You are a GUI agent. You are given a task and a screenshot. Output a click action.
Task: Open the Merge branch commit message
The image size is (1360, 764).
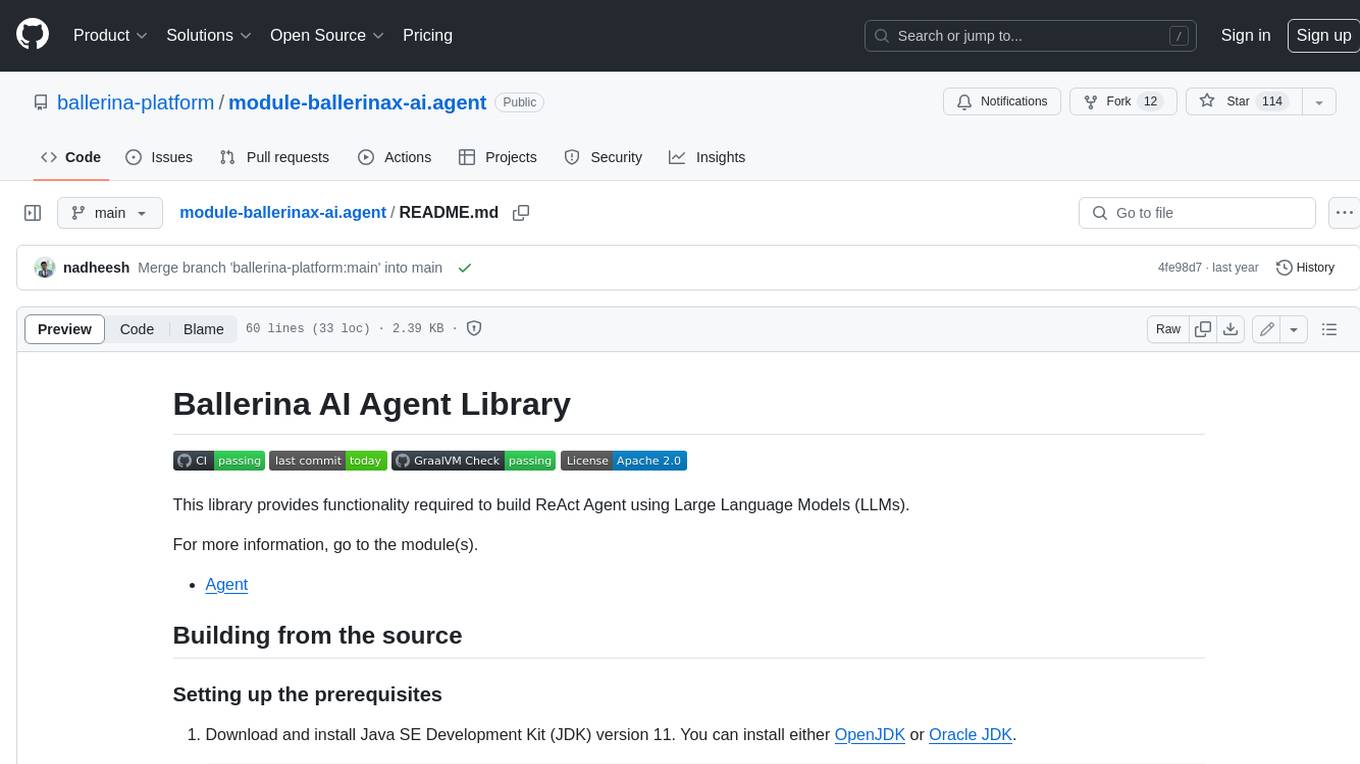click(290, 267)
